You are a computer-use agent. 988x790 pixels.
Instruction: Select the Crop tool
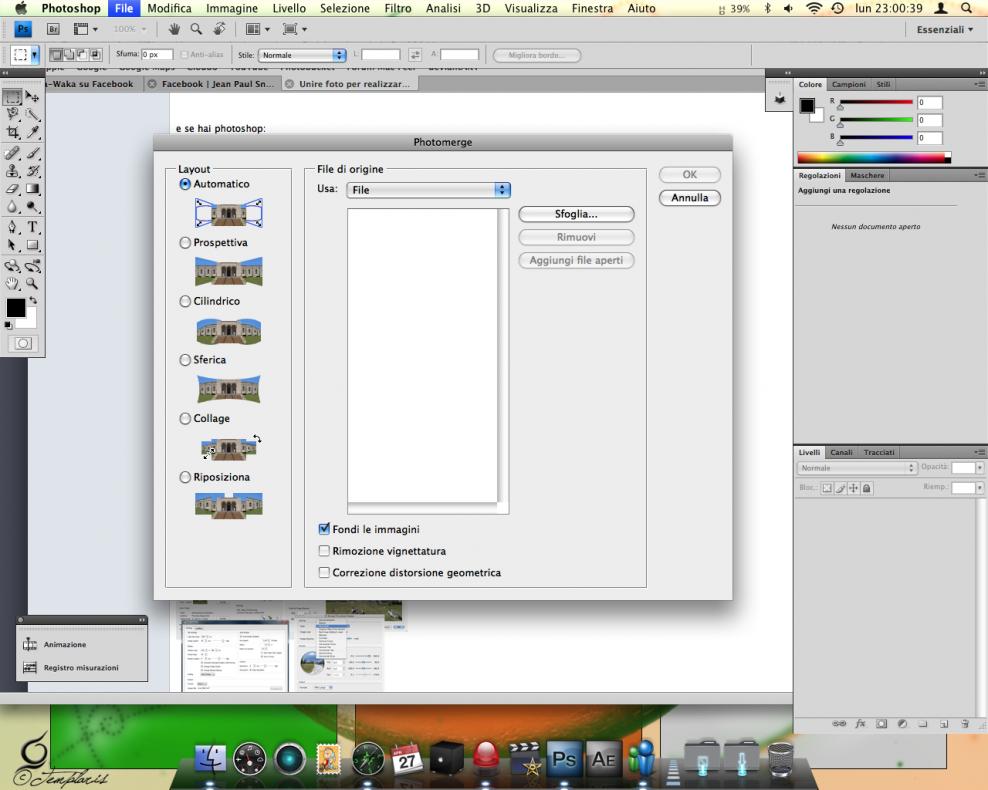[13, 132]
